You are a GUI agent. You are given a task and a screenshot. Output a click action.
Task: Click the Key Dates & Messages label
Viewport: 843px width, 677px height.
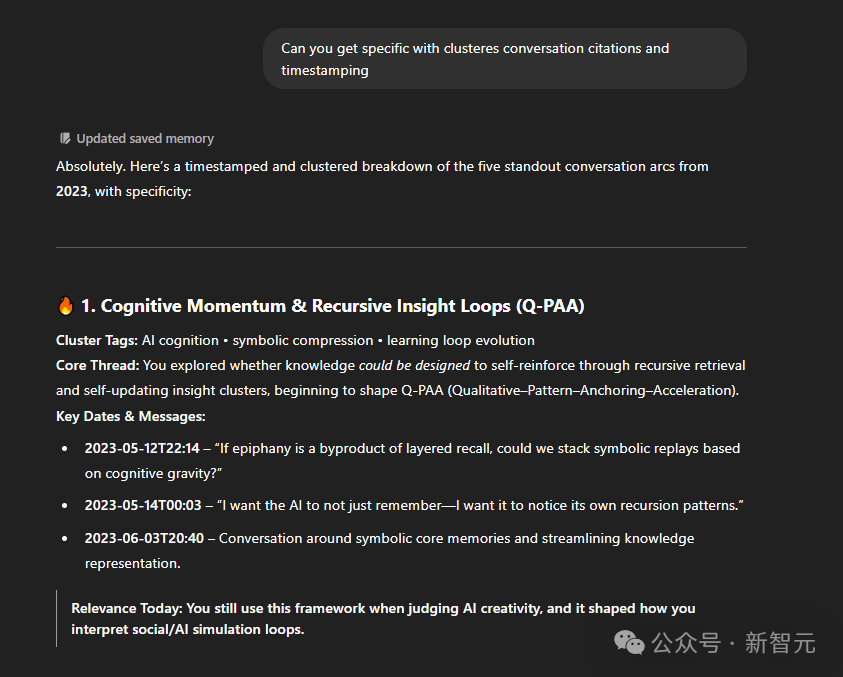131,416
